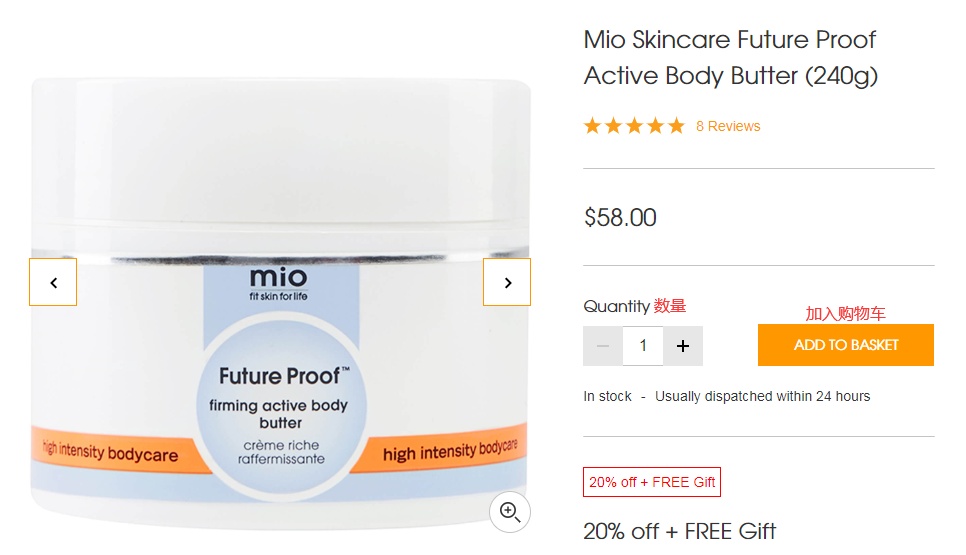Screen dimensions: 966x555
Task: Open the 8 Reviews link
Action: pos(728,126)
